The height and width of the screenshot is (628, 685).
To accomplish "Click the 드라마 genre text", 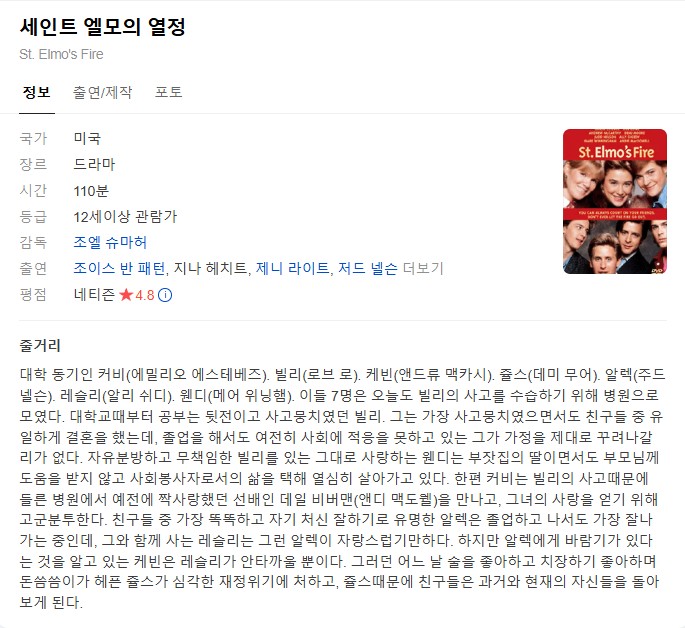I will coord(94,164).
